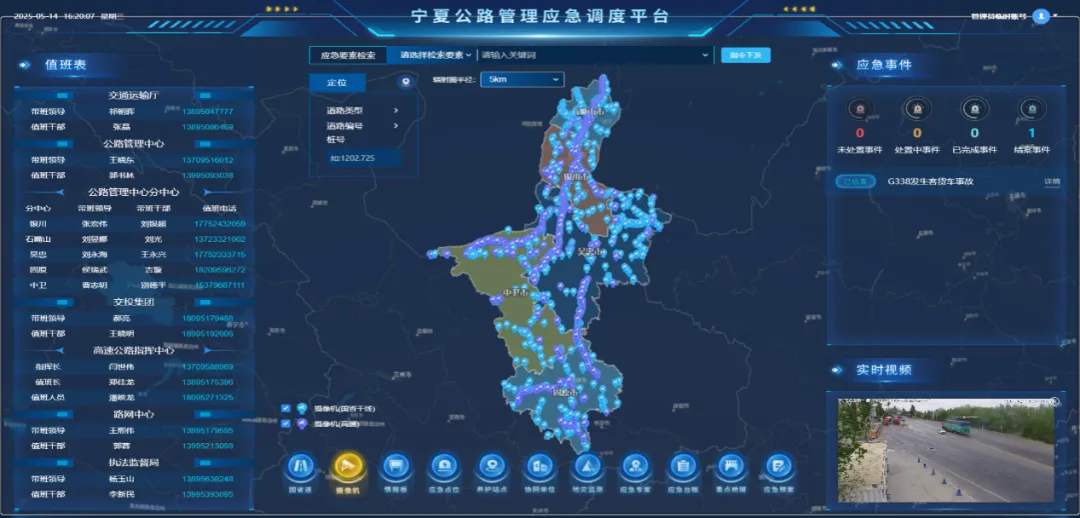Open the 应急专家 expert icon
This screenshot has height=518, width=1080.
[634, 467]
